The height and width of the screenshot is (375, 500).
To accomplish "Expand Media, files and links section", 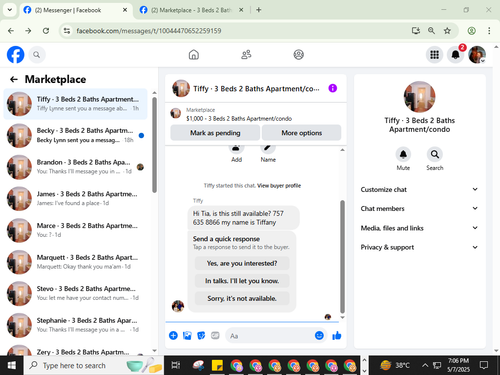I will click(x=419, y=228).
